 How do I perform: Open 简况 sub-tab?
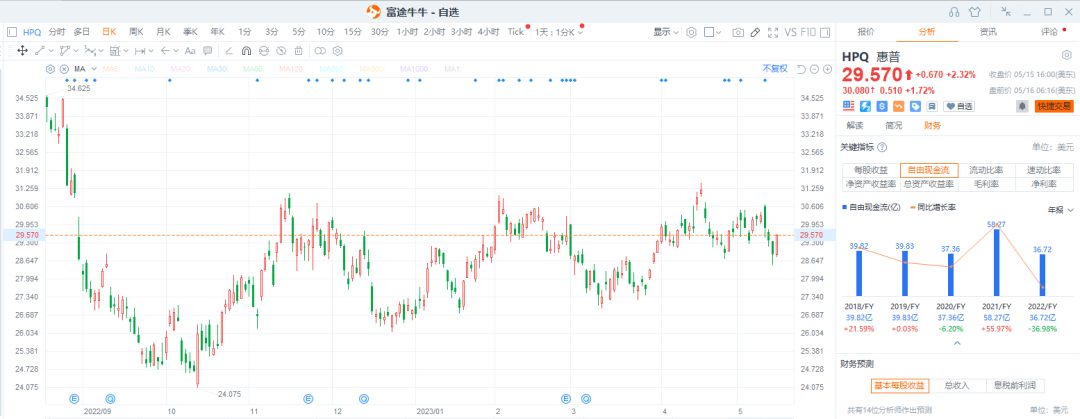(893, 125)
